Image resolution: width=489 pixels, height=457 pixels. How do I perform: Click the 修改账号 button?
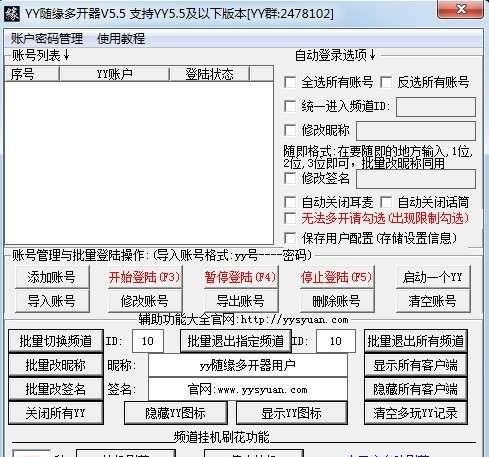click(x=145, y=301)
